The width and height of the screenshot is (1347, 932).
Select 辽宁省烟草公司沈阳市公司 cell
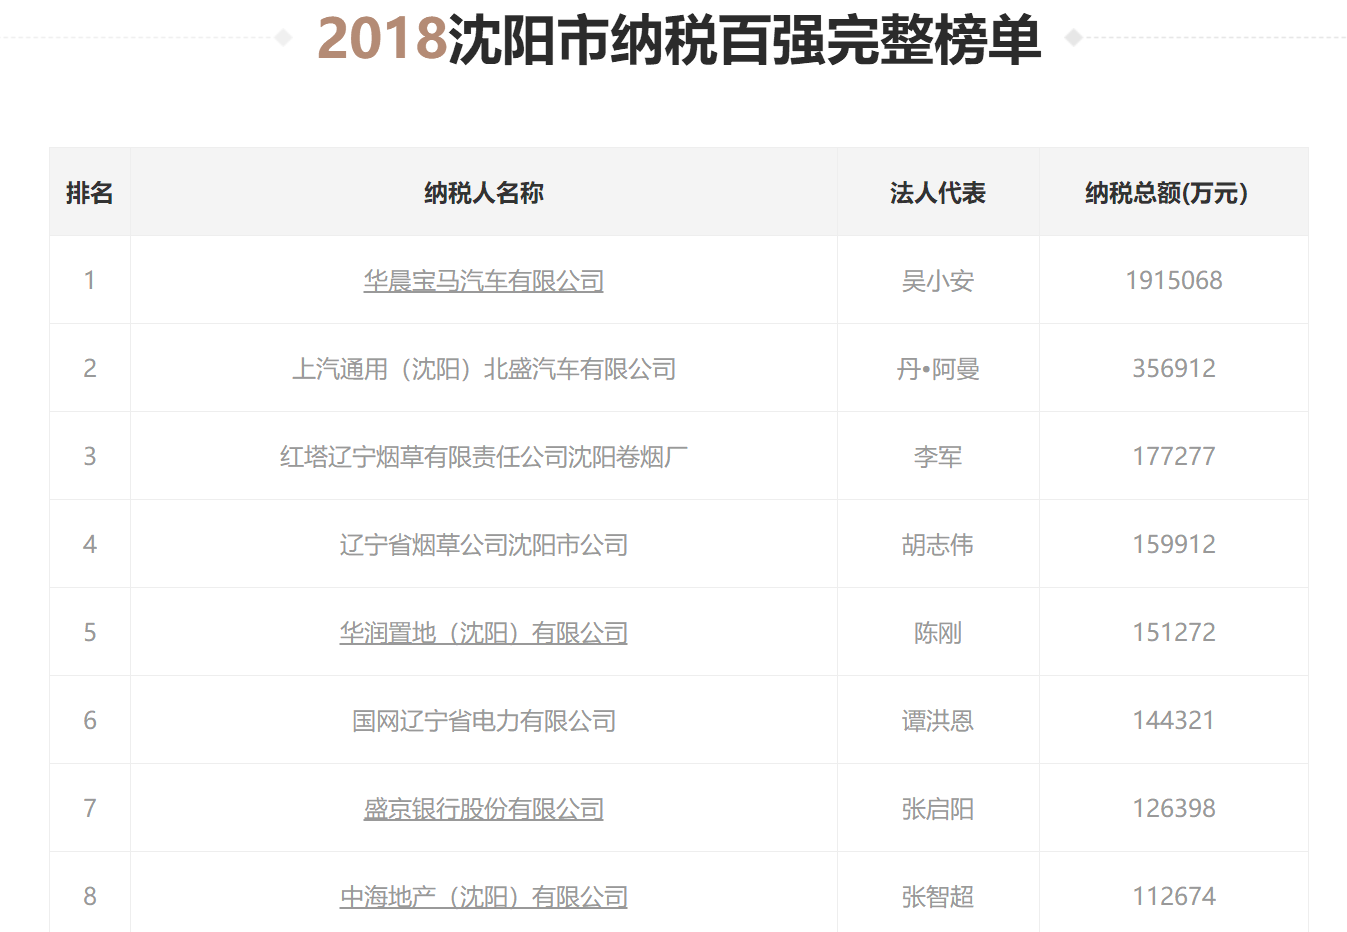pyautogui.click(x=484, y=545)
